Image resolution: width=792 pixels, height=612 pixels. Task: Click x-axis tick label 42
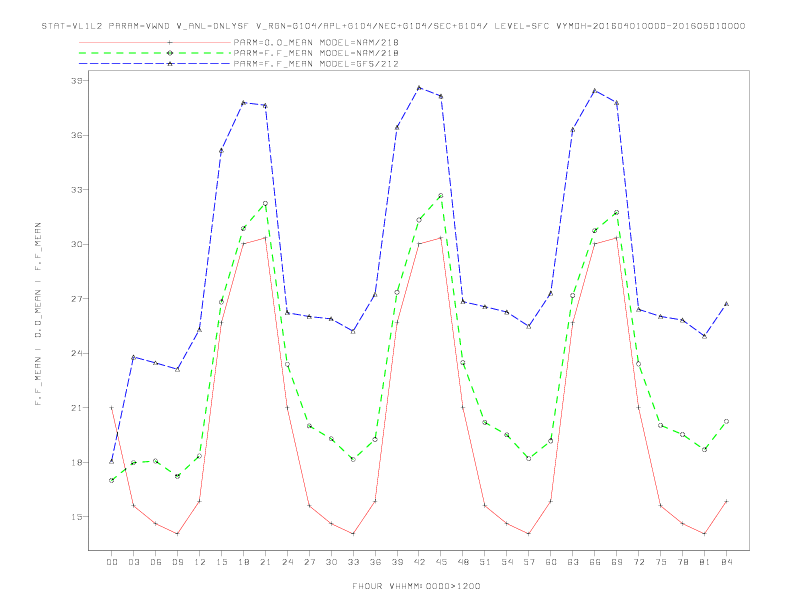point(419,562)
